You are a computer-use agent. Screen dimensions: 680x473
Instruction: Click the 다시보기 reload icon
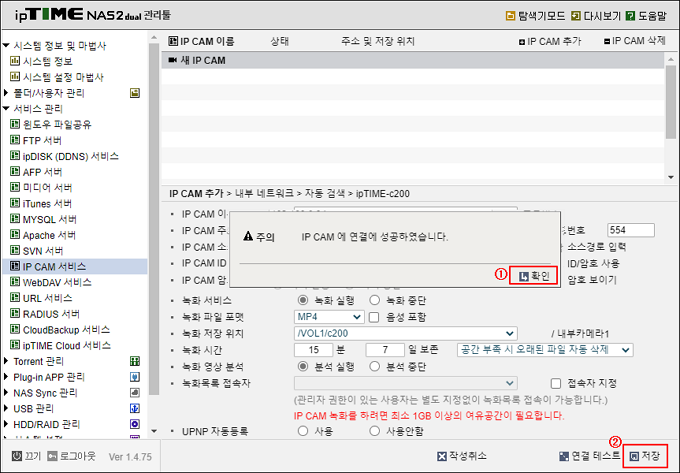click(x=576, y=16)
